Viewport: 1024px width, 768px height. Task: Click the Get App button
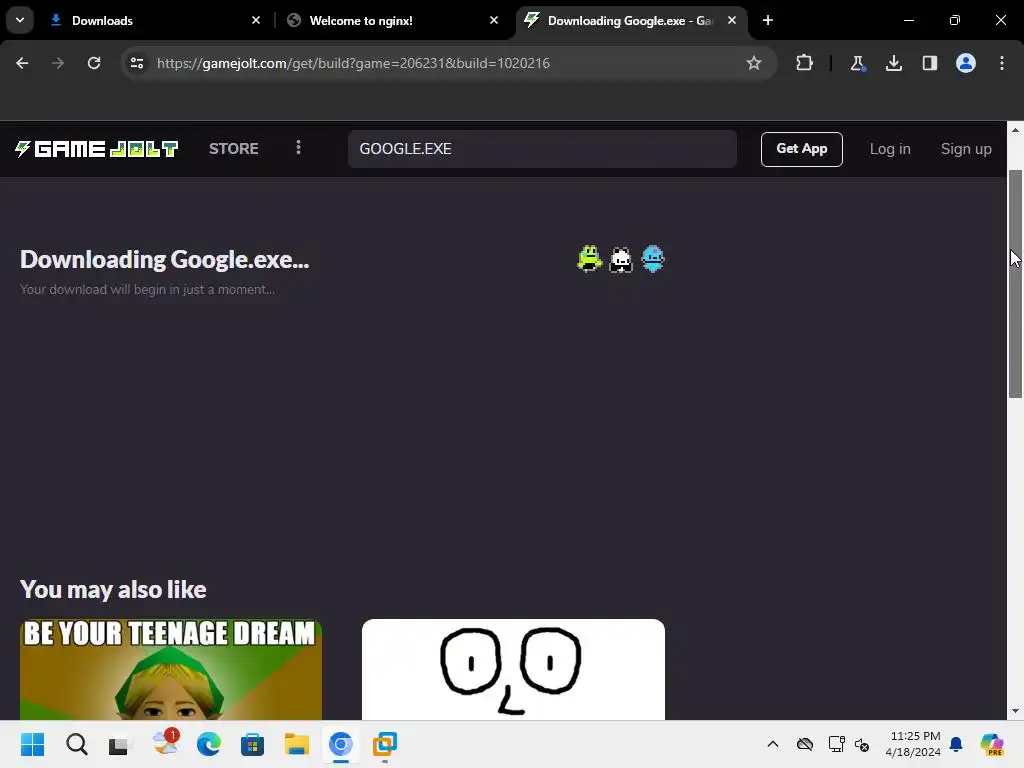pos(801,149)
